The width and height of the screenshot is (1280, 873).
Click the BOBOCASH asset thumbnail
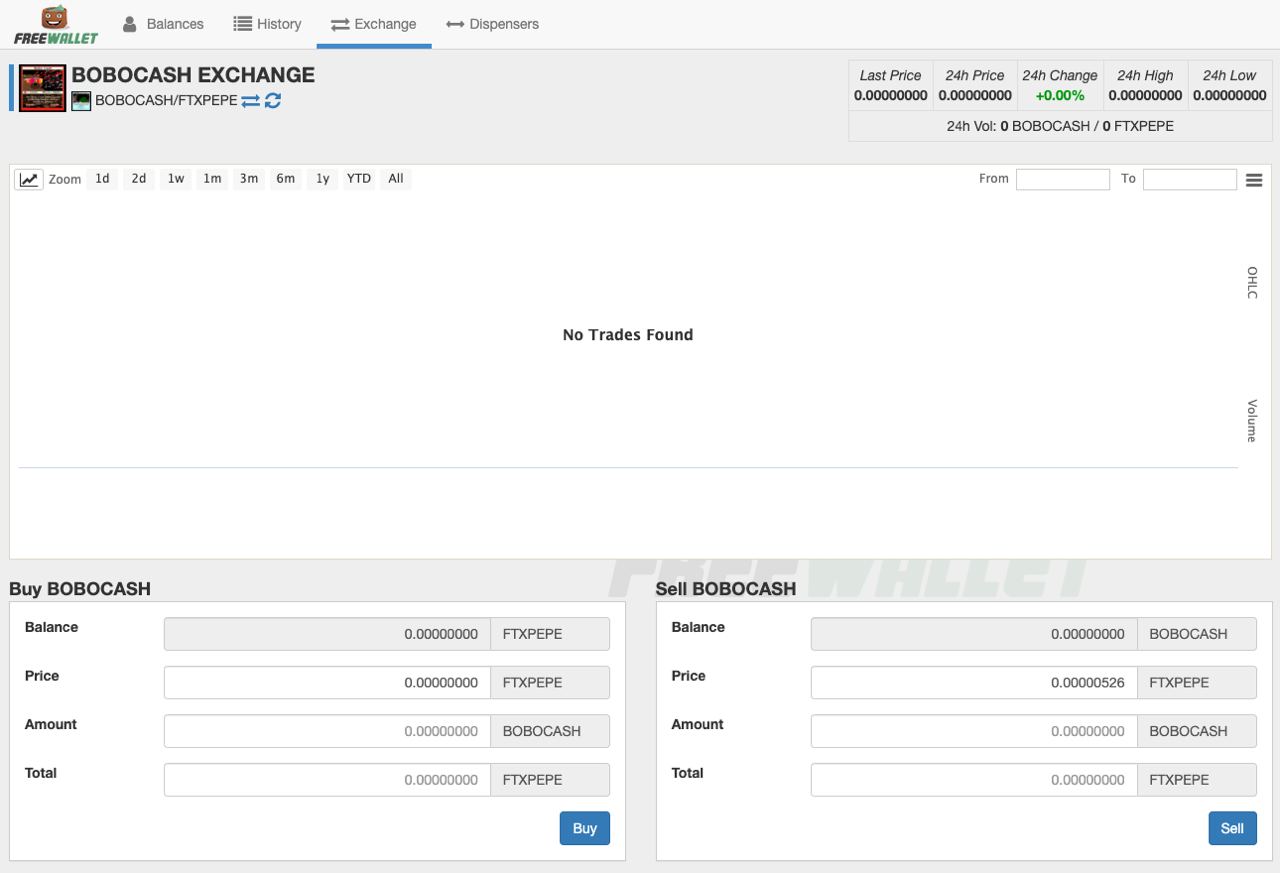[x=43, y=88]
